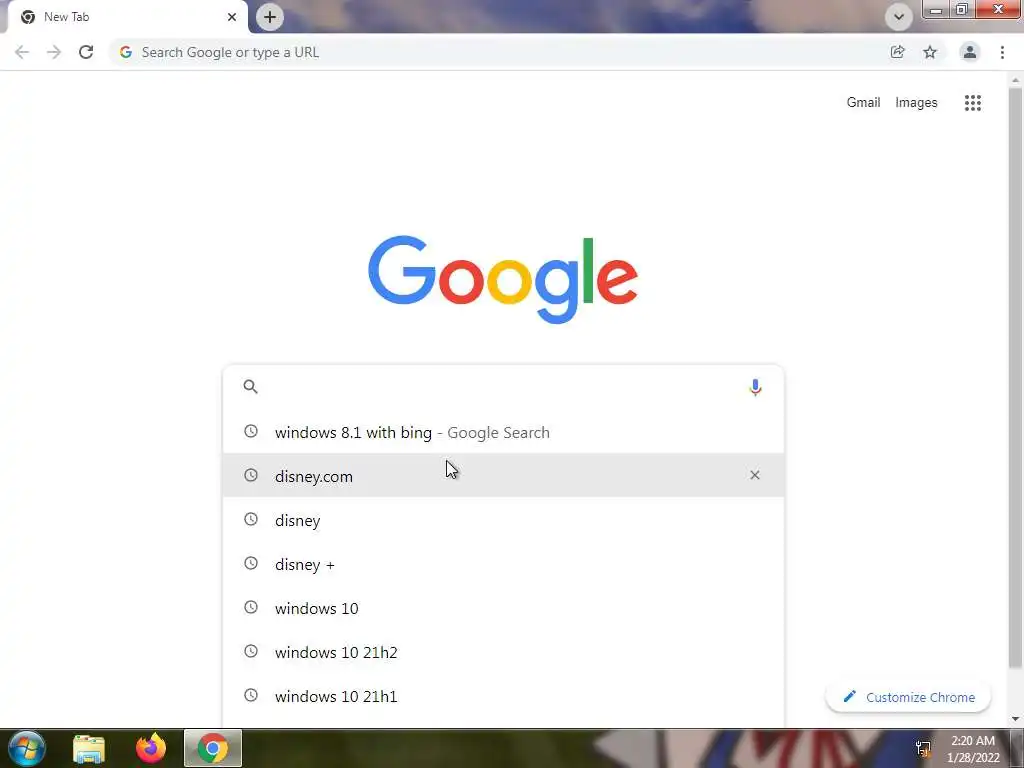This screenshot has width=1024, height=768.
Task: Select suggestion "windows 8.1 with bing"
Action: (x=503, y=432)
